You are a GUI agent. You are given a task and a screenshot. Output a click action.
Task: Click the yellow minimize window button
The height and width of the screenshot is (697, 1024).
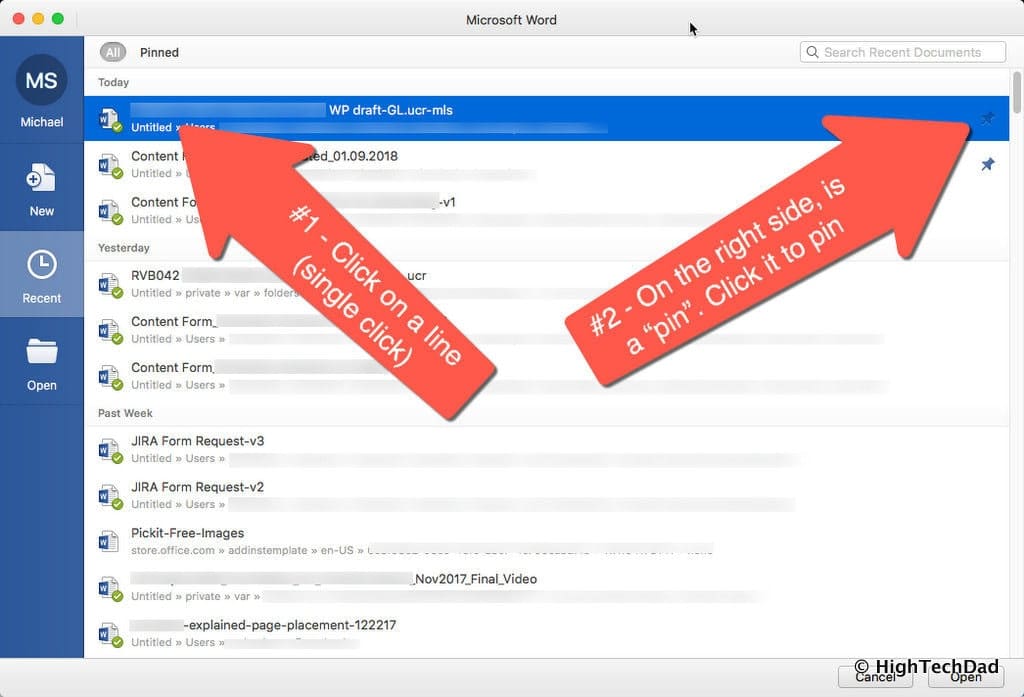point(38,18)
